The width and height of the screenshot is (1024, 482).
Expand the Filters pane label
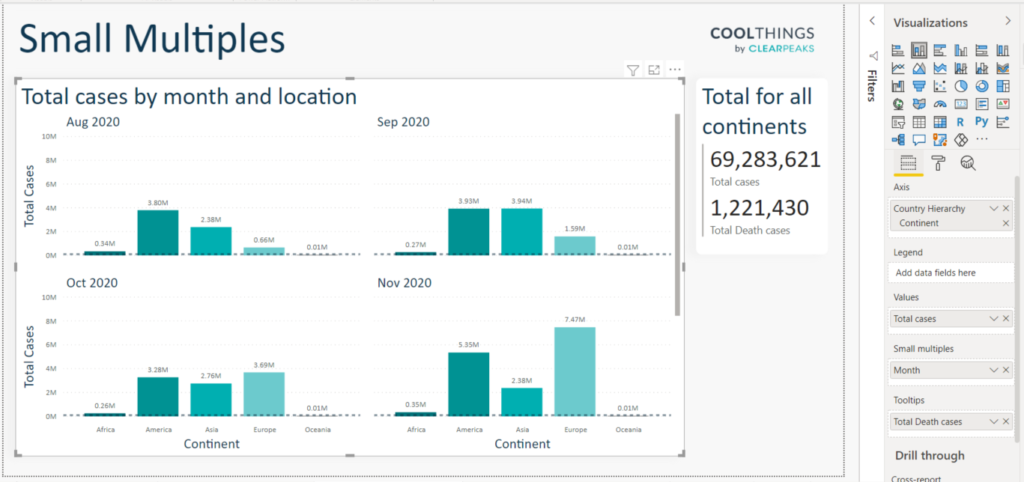871,85
